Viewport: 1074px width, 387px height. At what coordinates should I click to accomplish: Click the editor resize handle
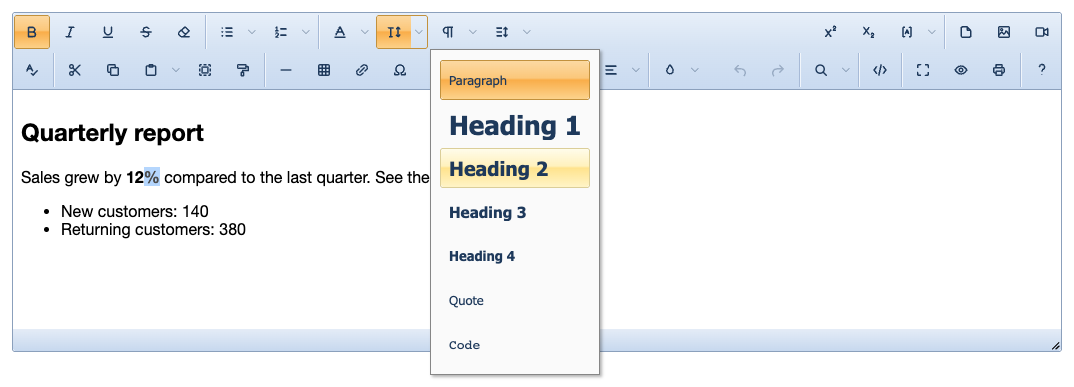point(1055,346)
